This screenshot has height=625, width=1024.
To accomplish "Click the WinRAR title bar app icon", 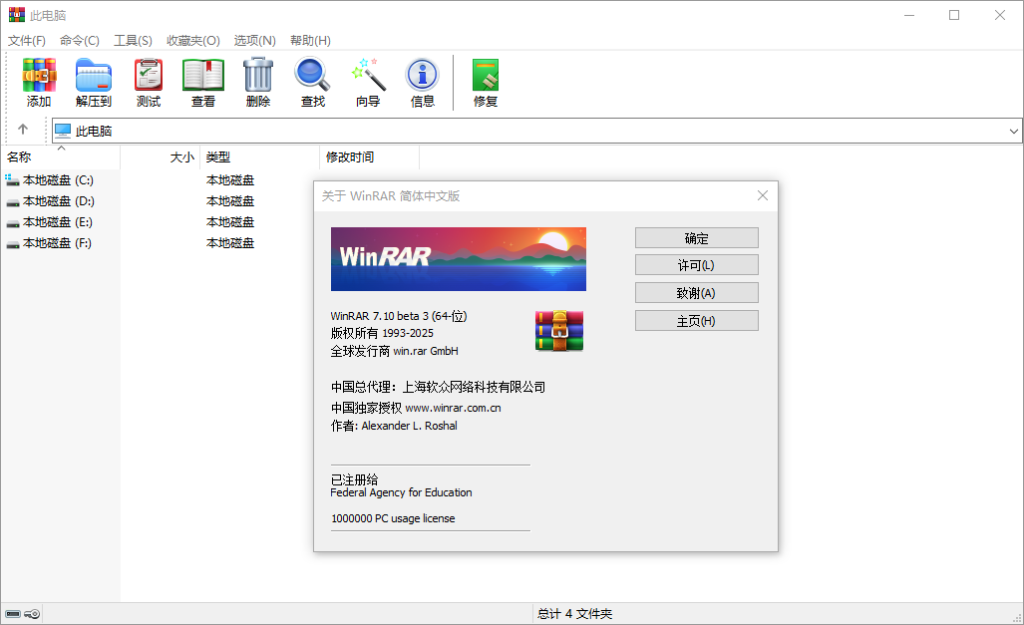I will click(x=16, y=14).
